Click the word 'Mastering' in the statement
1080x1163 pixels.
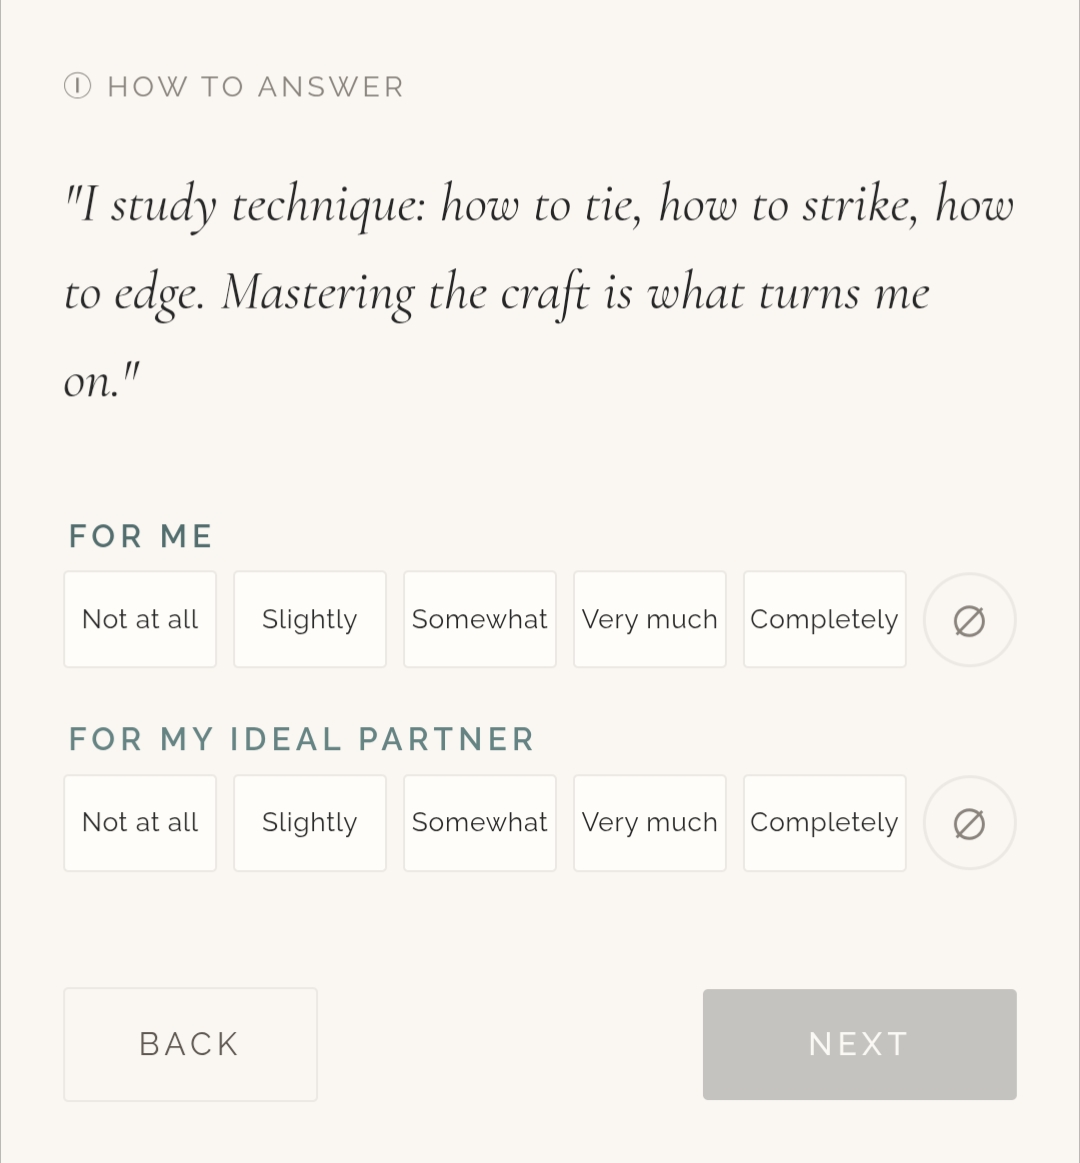point(317,293)
